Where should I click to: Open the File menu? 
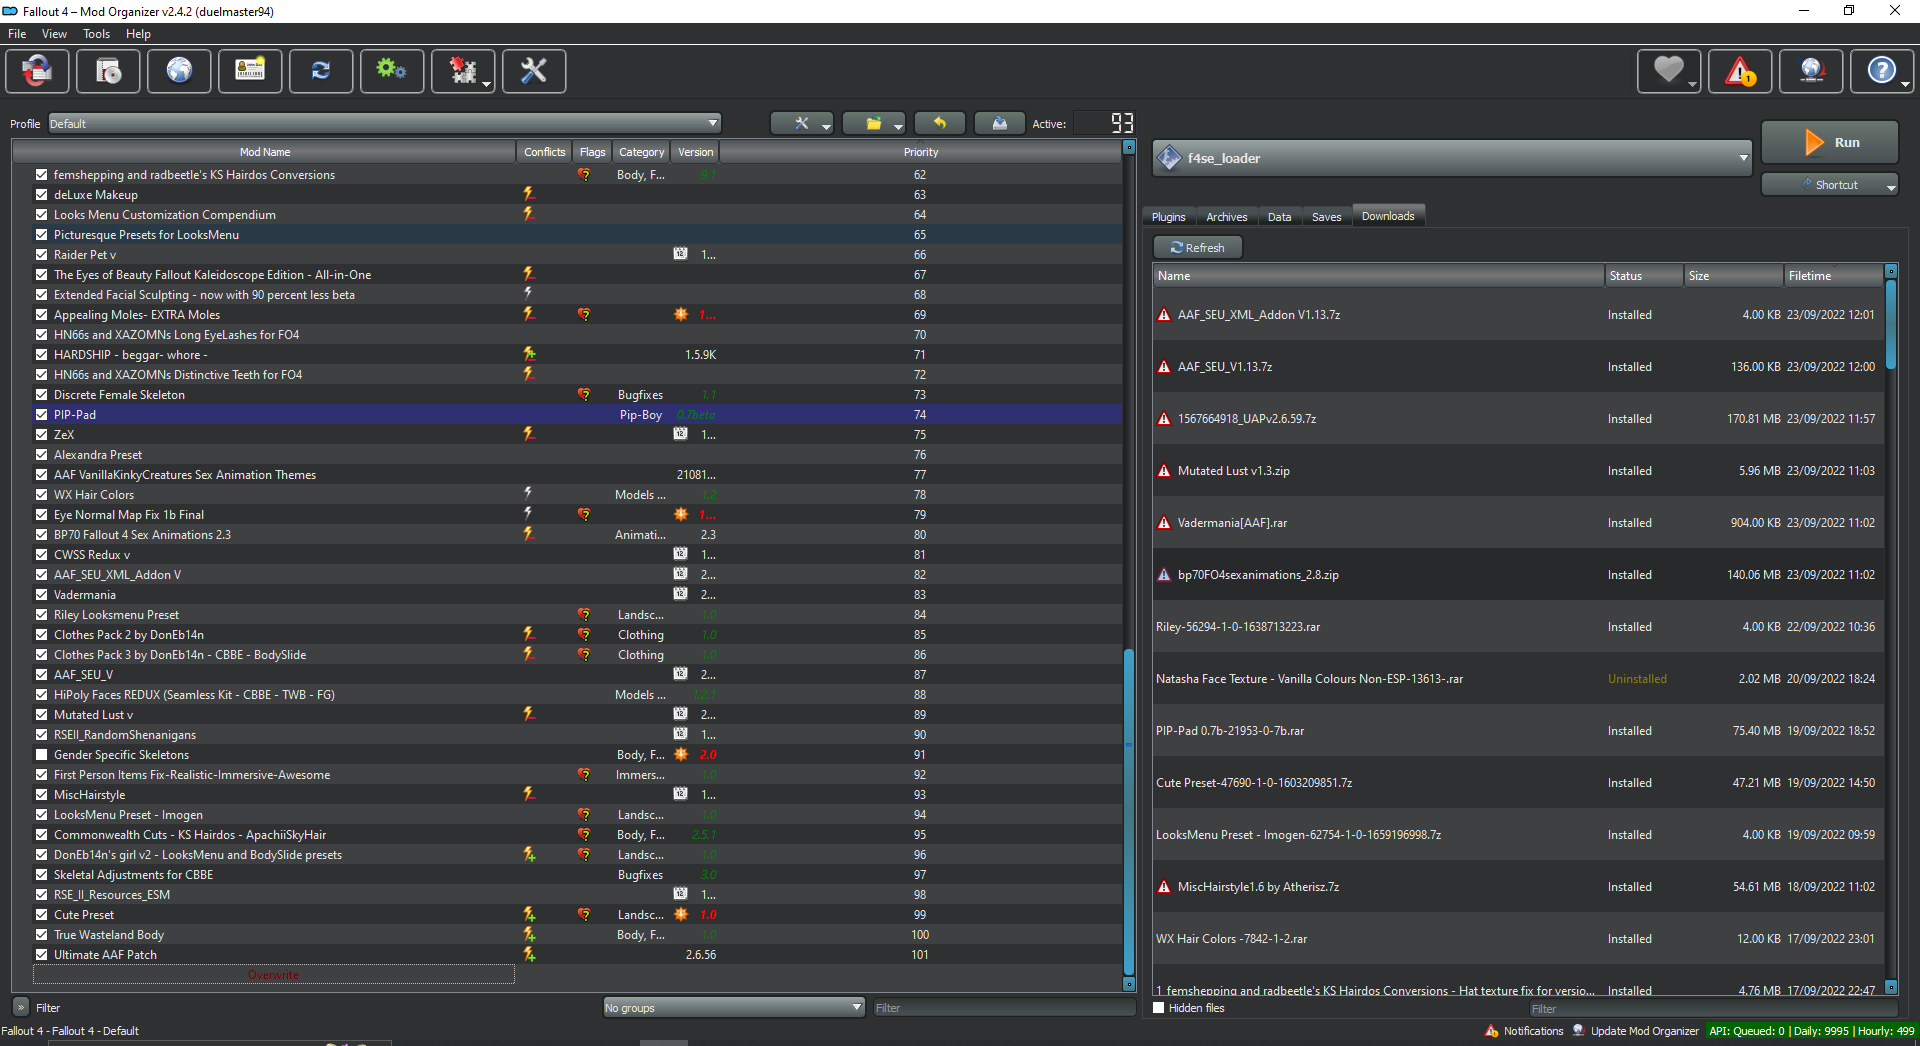tap(17, 34)
